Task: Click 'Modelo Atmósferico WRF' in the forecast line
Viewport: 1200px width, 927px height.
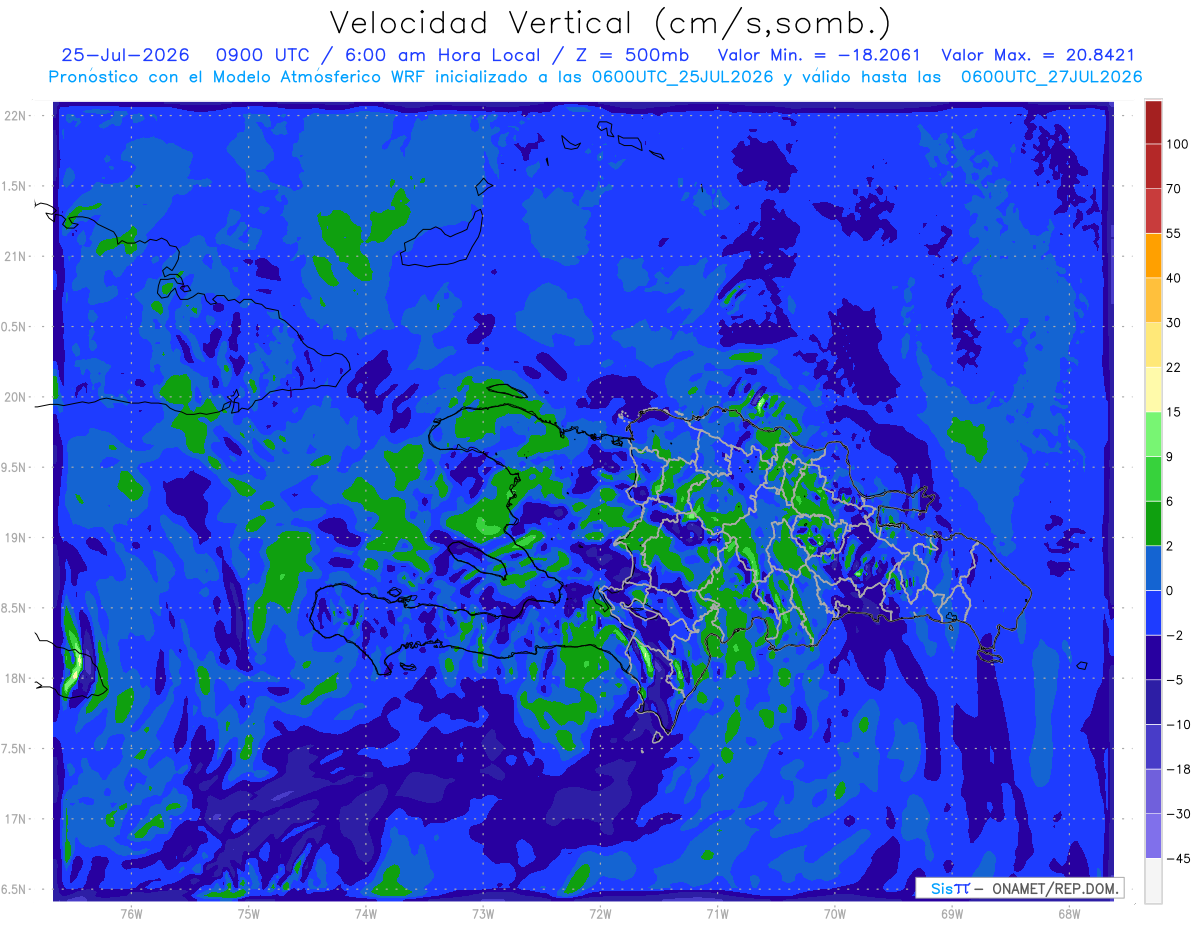Action: click(320, 76)
